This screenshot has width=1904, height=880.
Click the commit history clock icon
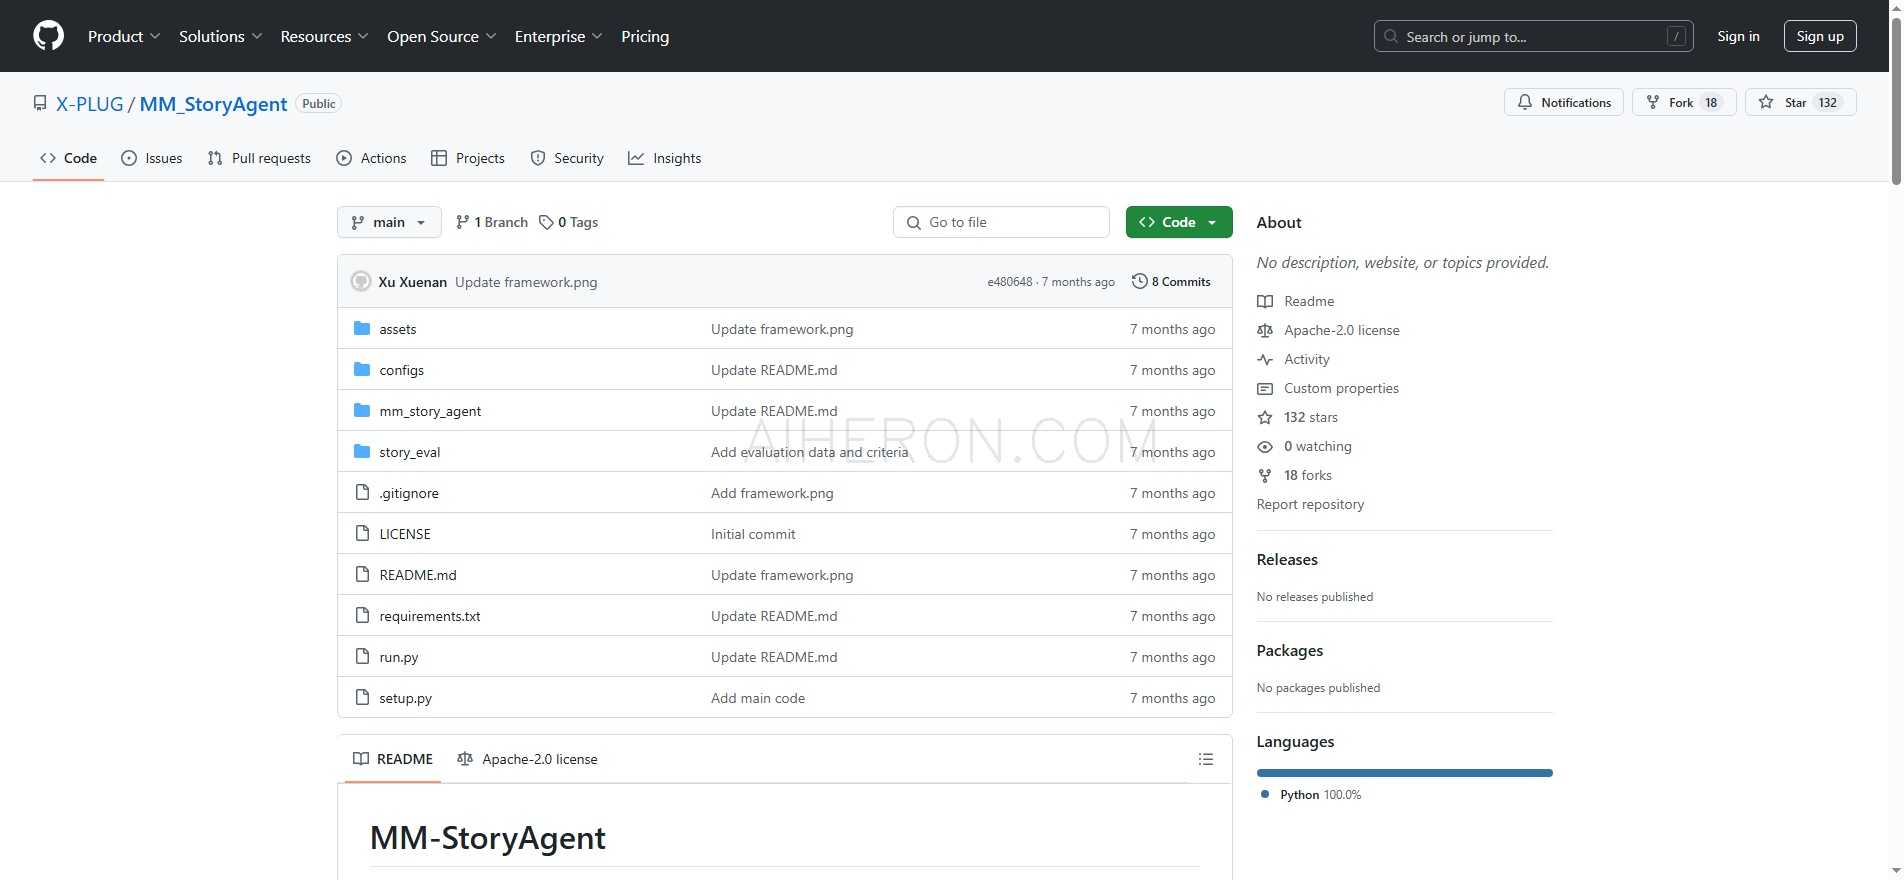pyautogui.click(x=1139, y=281)
